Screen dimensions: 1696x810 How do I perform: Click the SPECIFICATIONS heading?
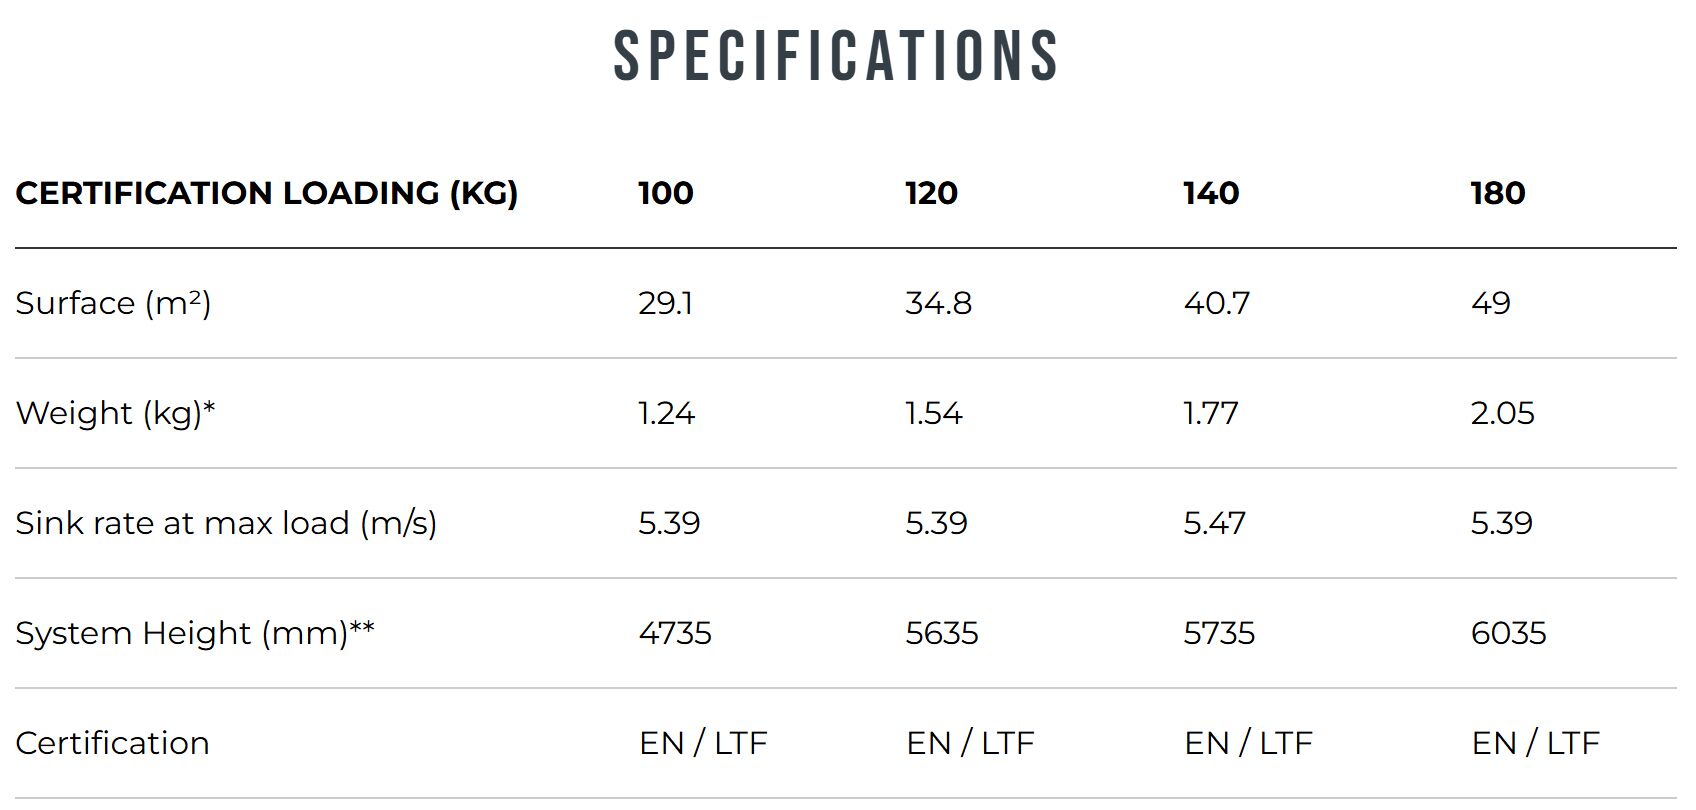[x=836, y=55]
